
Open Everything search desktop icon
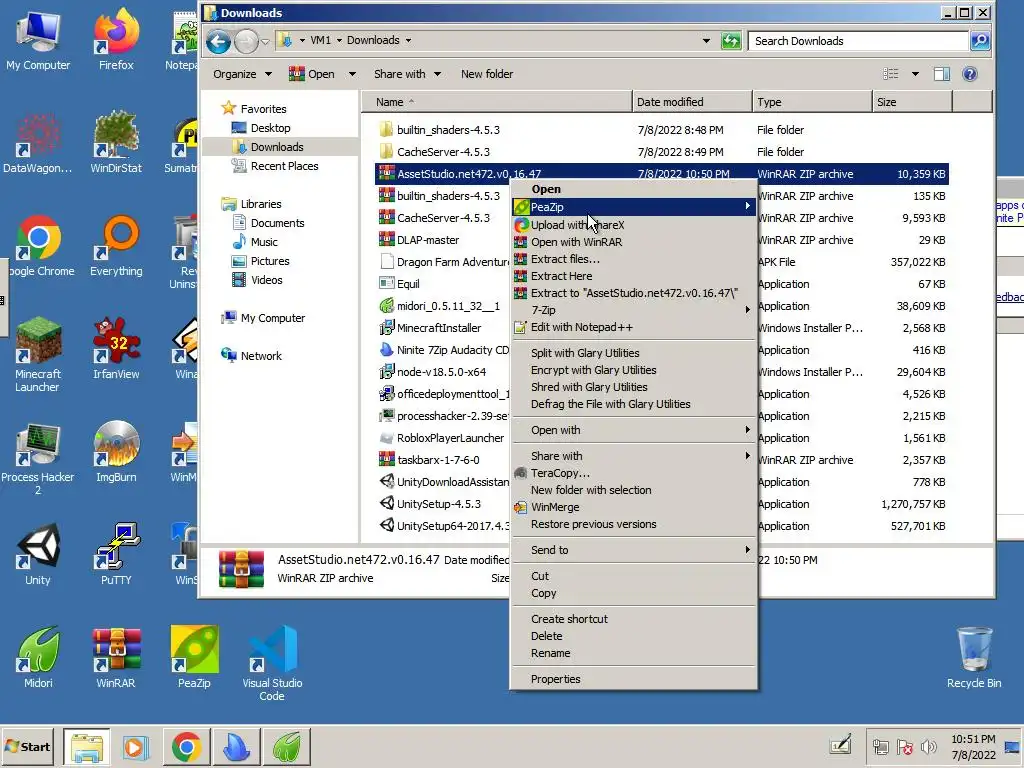(x=116, y=245)
